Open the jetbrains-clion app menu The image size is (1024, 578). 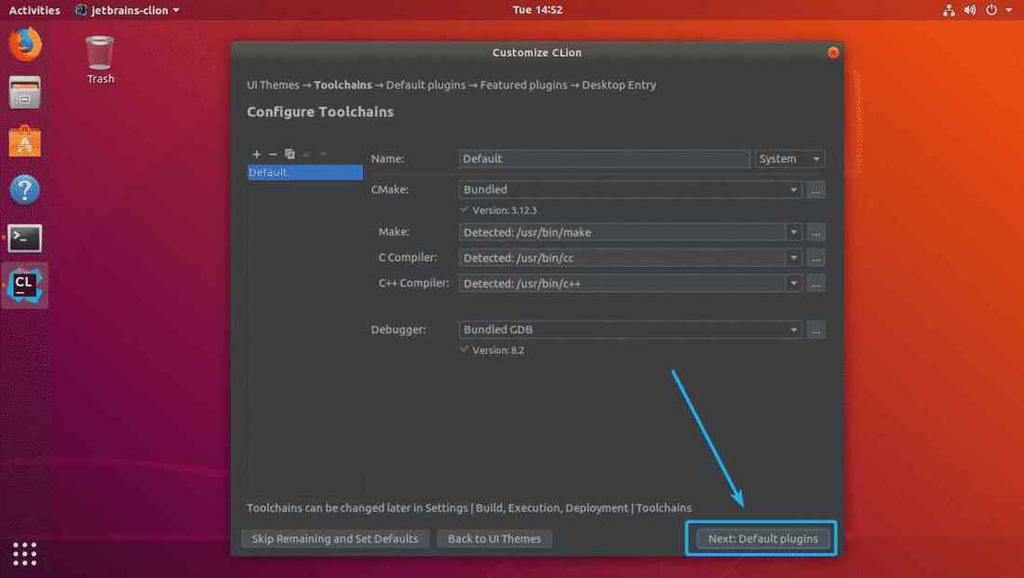[127, 10]
